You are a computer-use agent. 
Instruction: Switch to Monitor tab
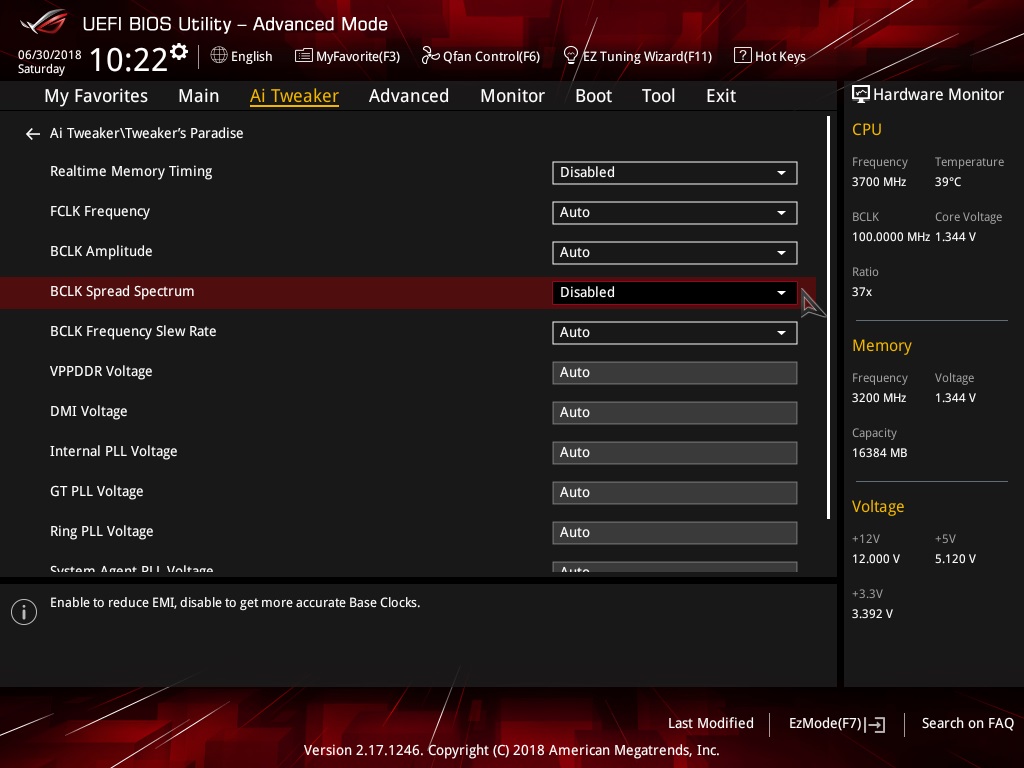click(512, 96)
